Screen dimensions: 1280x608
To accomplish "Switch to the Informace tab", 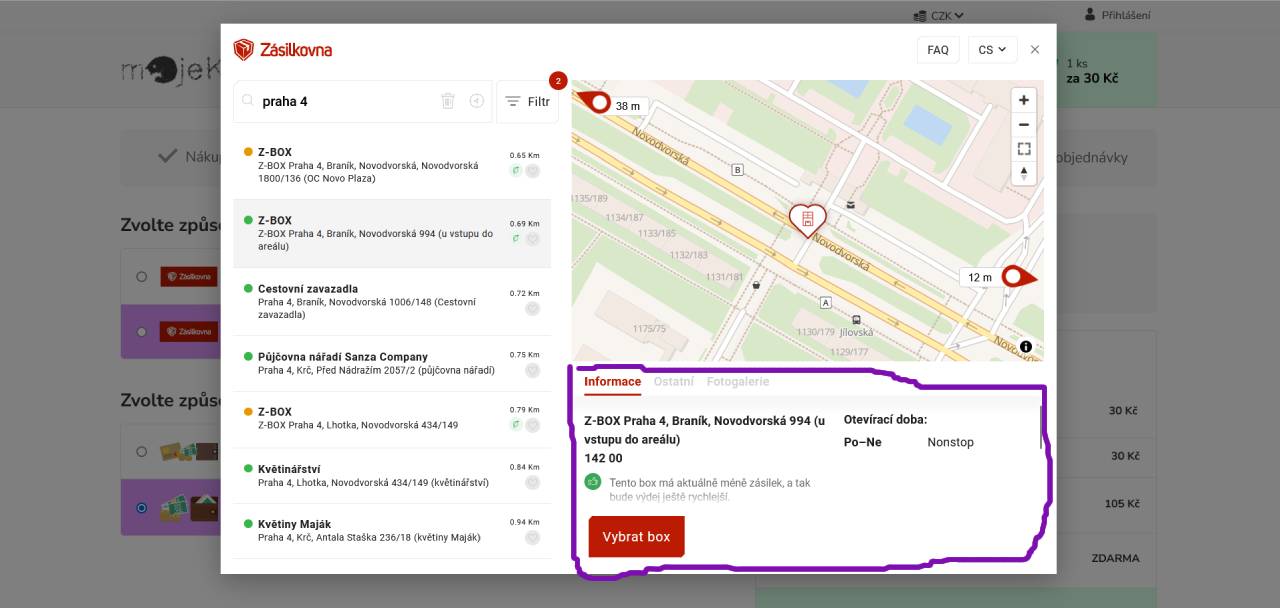I will (x=612, y=381).
